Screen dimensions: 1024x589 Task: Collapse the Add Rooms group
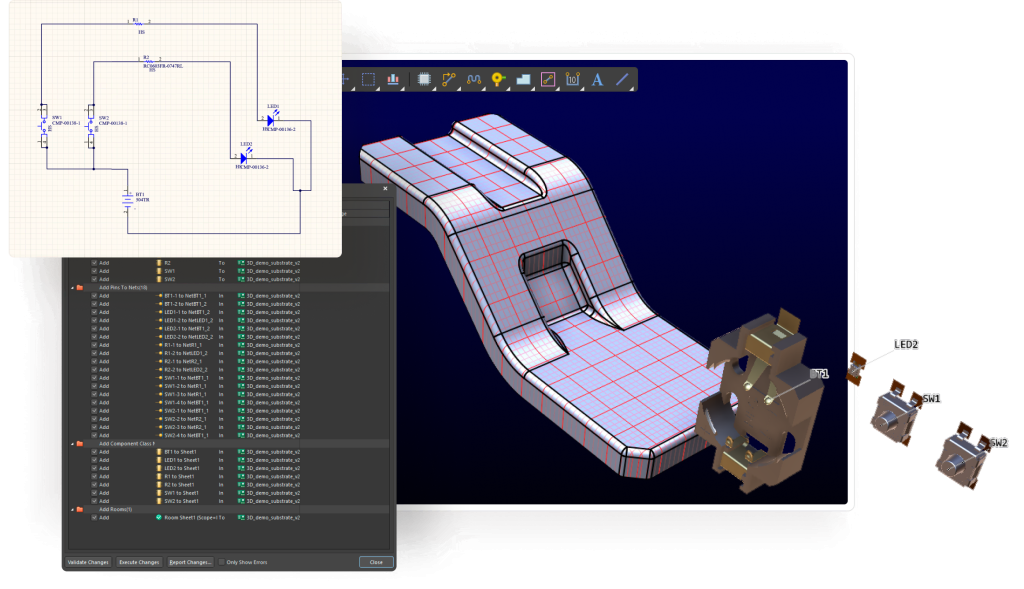(x=71, y=509)
